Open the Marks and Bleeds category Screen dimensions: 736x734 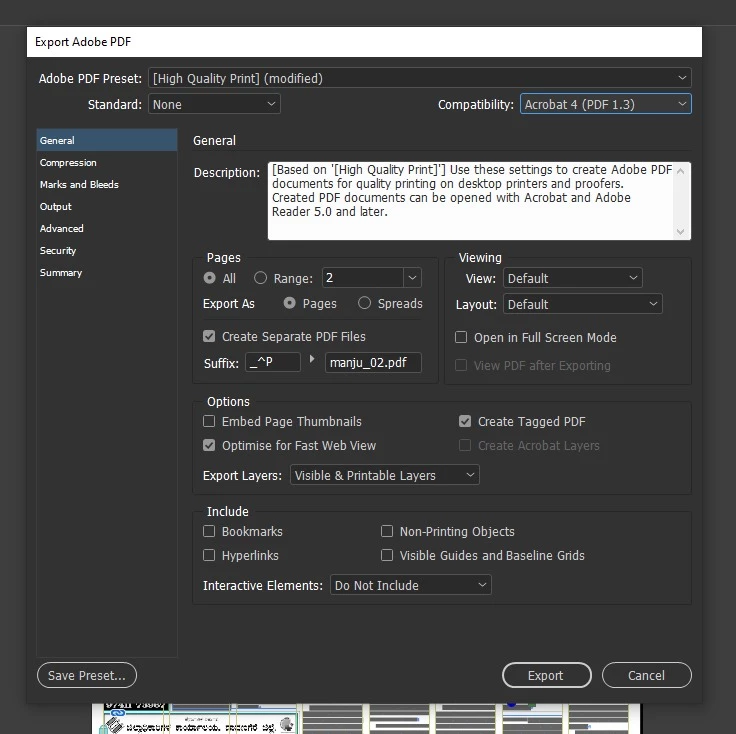[x=107, y=184]
